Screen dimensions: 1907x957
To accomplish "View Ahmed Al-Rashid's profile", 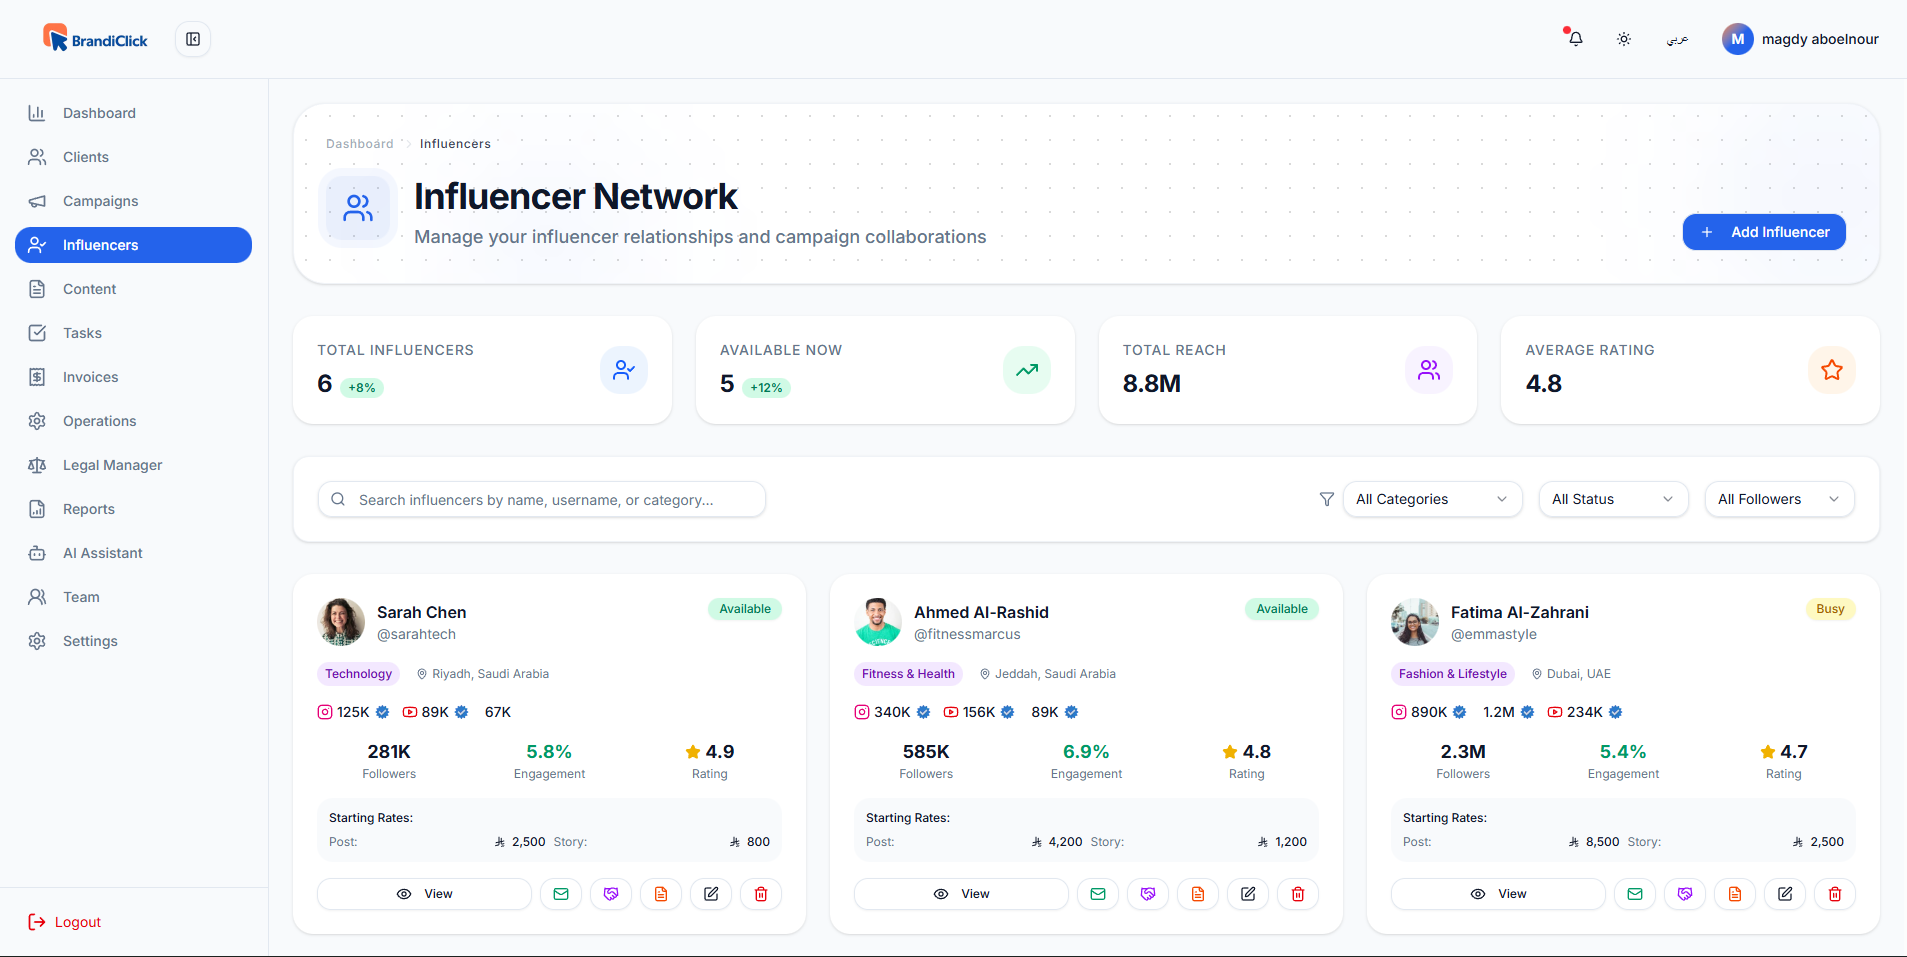I will pyautogui.click(x=960, y=894).
